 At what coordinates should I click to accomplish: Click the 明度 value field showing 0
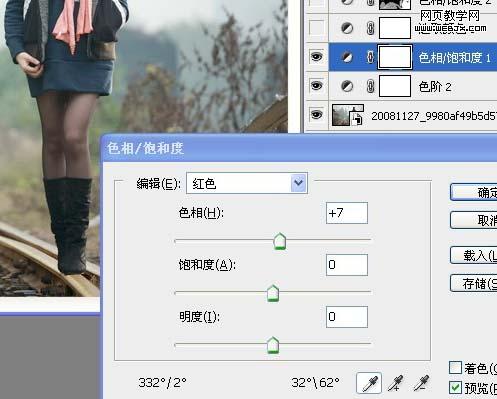tap(347, 317)
